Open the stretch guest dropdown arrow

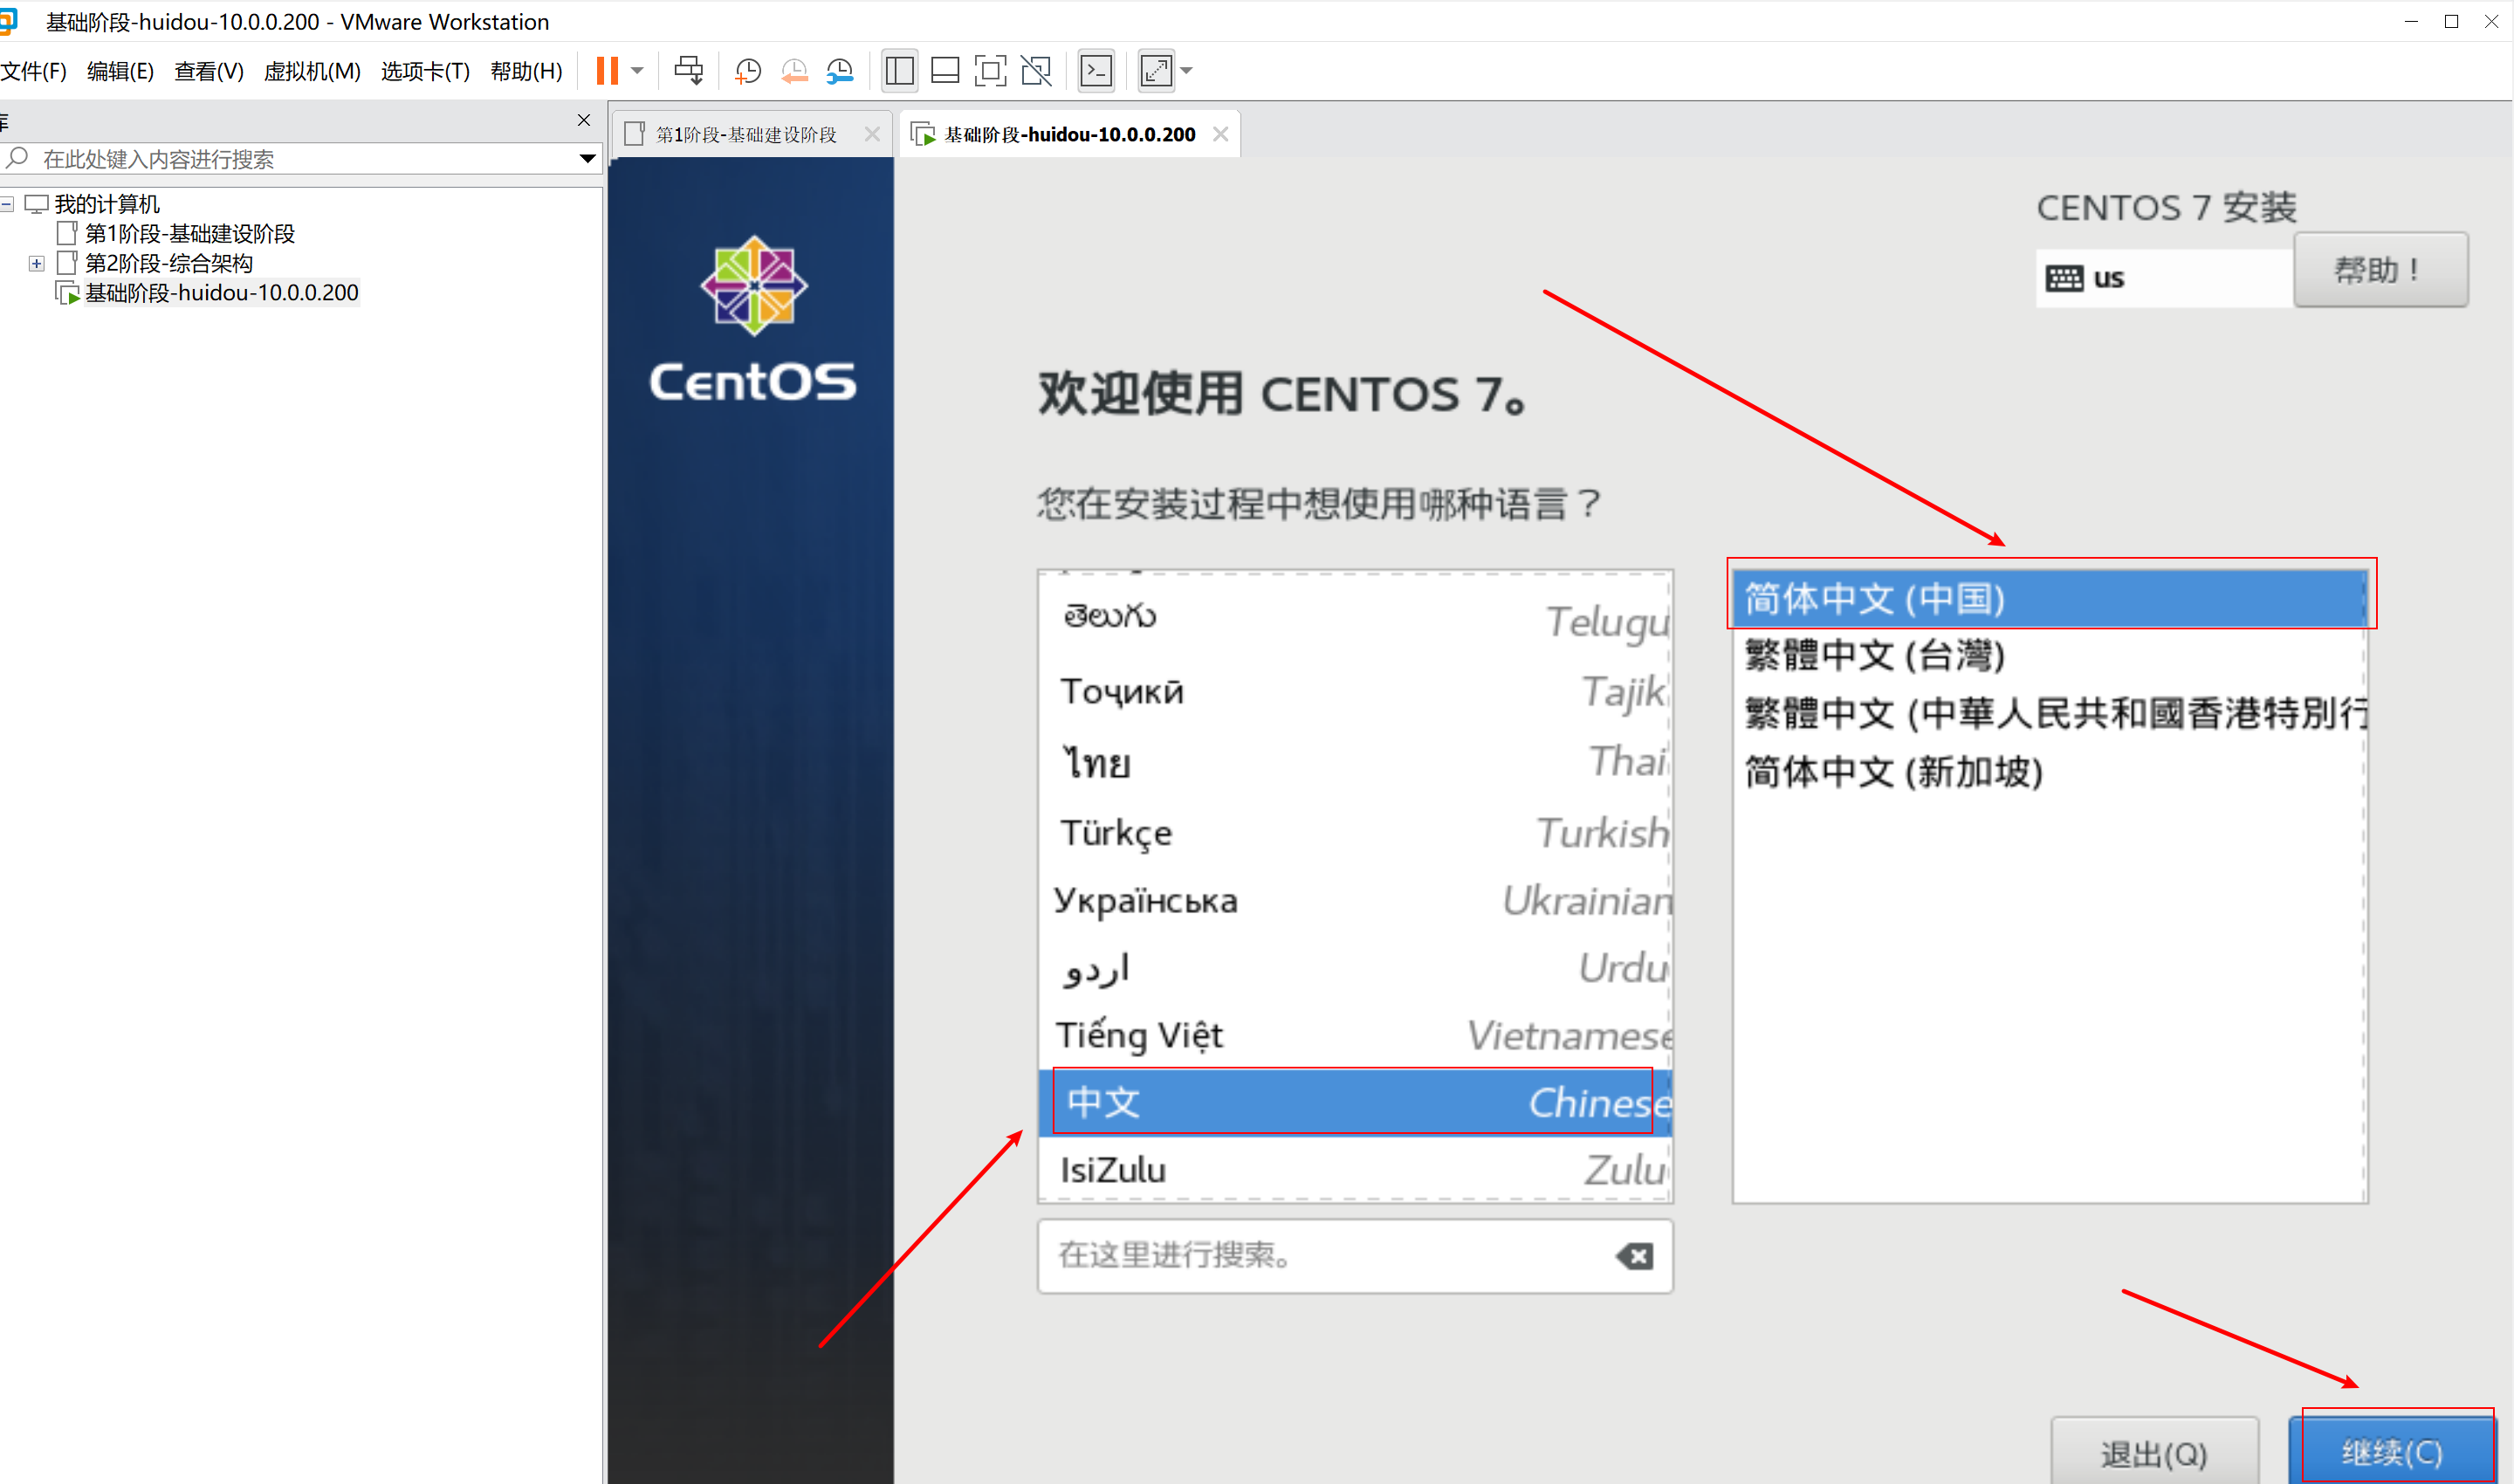(x=1187, y=71)
